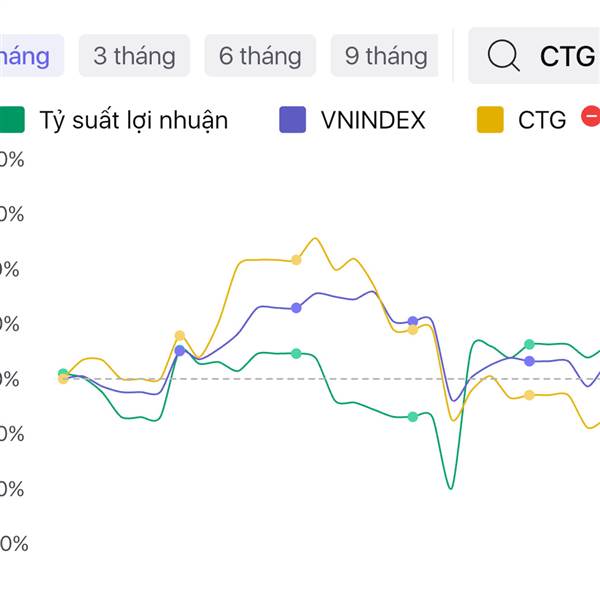Select the partially visible tháng tab
The height and width of the screenshot is (600, 600).
28,56
